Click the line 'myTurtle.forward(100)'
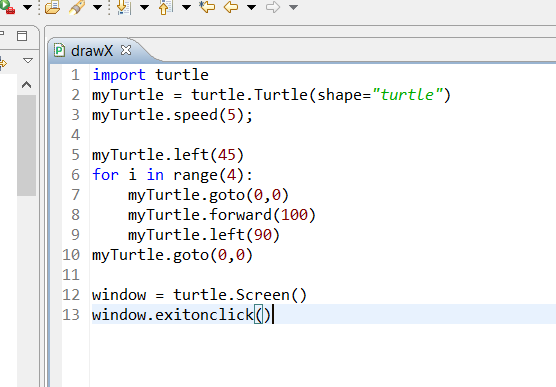This screenshot has width=556, height=387. [x=222, y=215]
